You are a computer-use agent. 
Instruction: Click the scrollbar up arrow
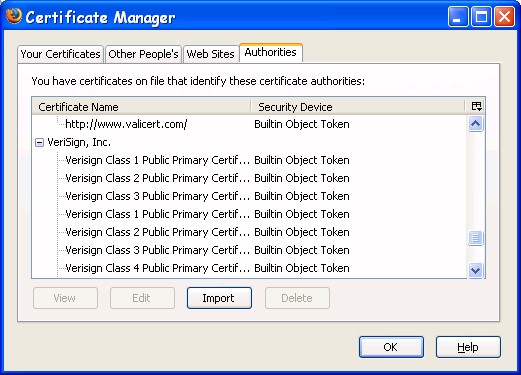[x=475, y=124]
